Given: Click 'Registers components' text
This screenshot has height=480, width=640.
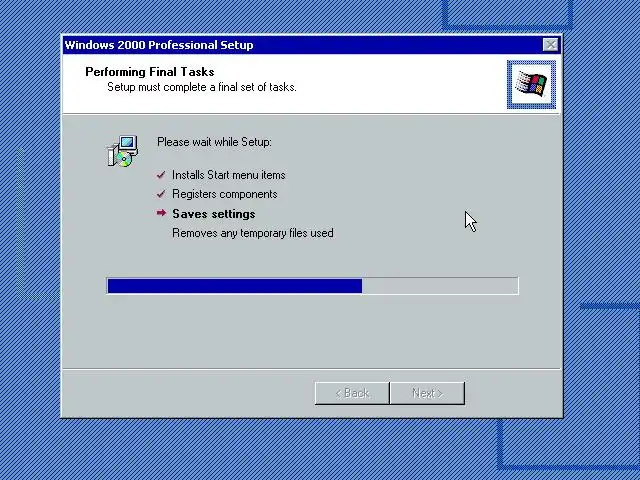Looking at the screenshot, I should (224, 194).
